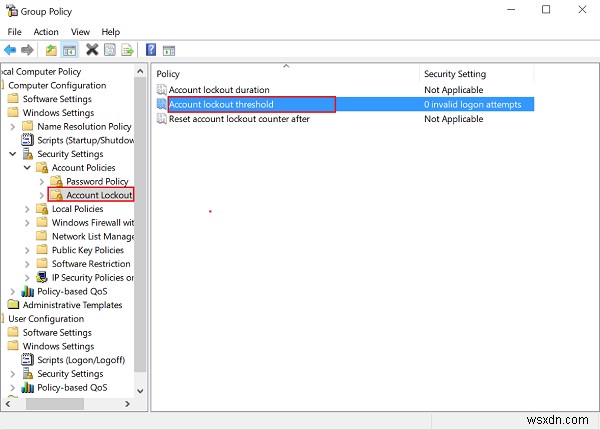Expand the Name Resolution Policy node
600x430 pixels.
point(13,126)
